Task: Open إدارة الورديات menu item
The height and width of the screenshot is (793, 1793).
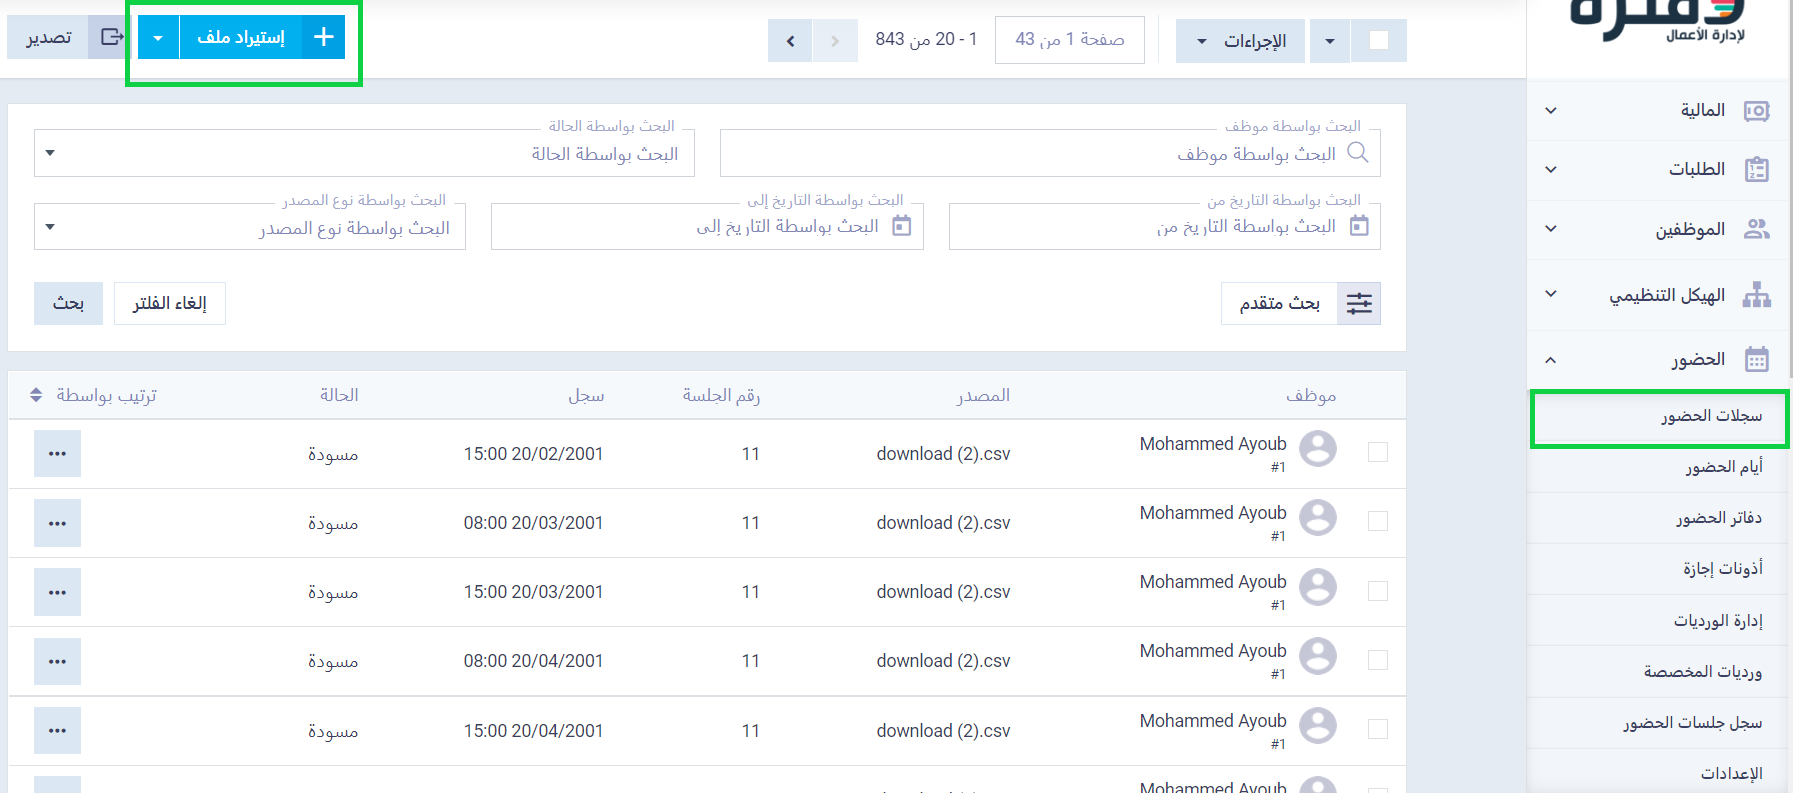Action: (x=1660, y=621)
